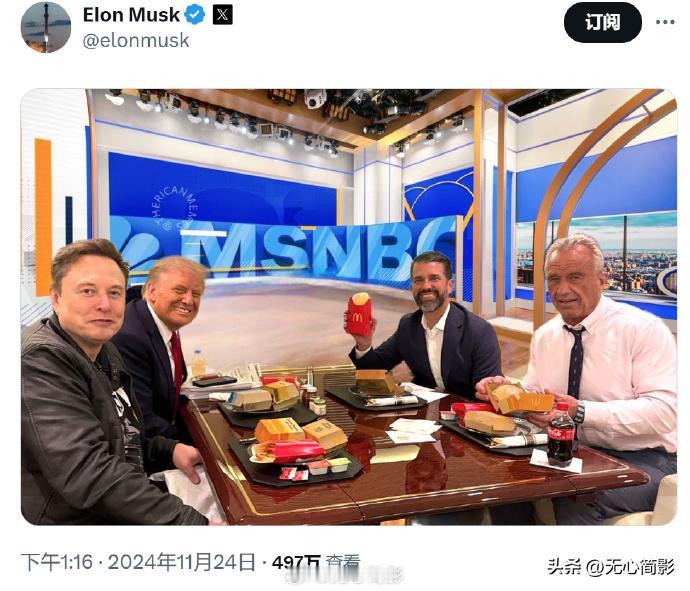Click the 头条 @无心简影 watermark

coord(611,567)
